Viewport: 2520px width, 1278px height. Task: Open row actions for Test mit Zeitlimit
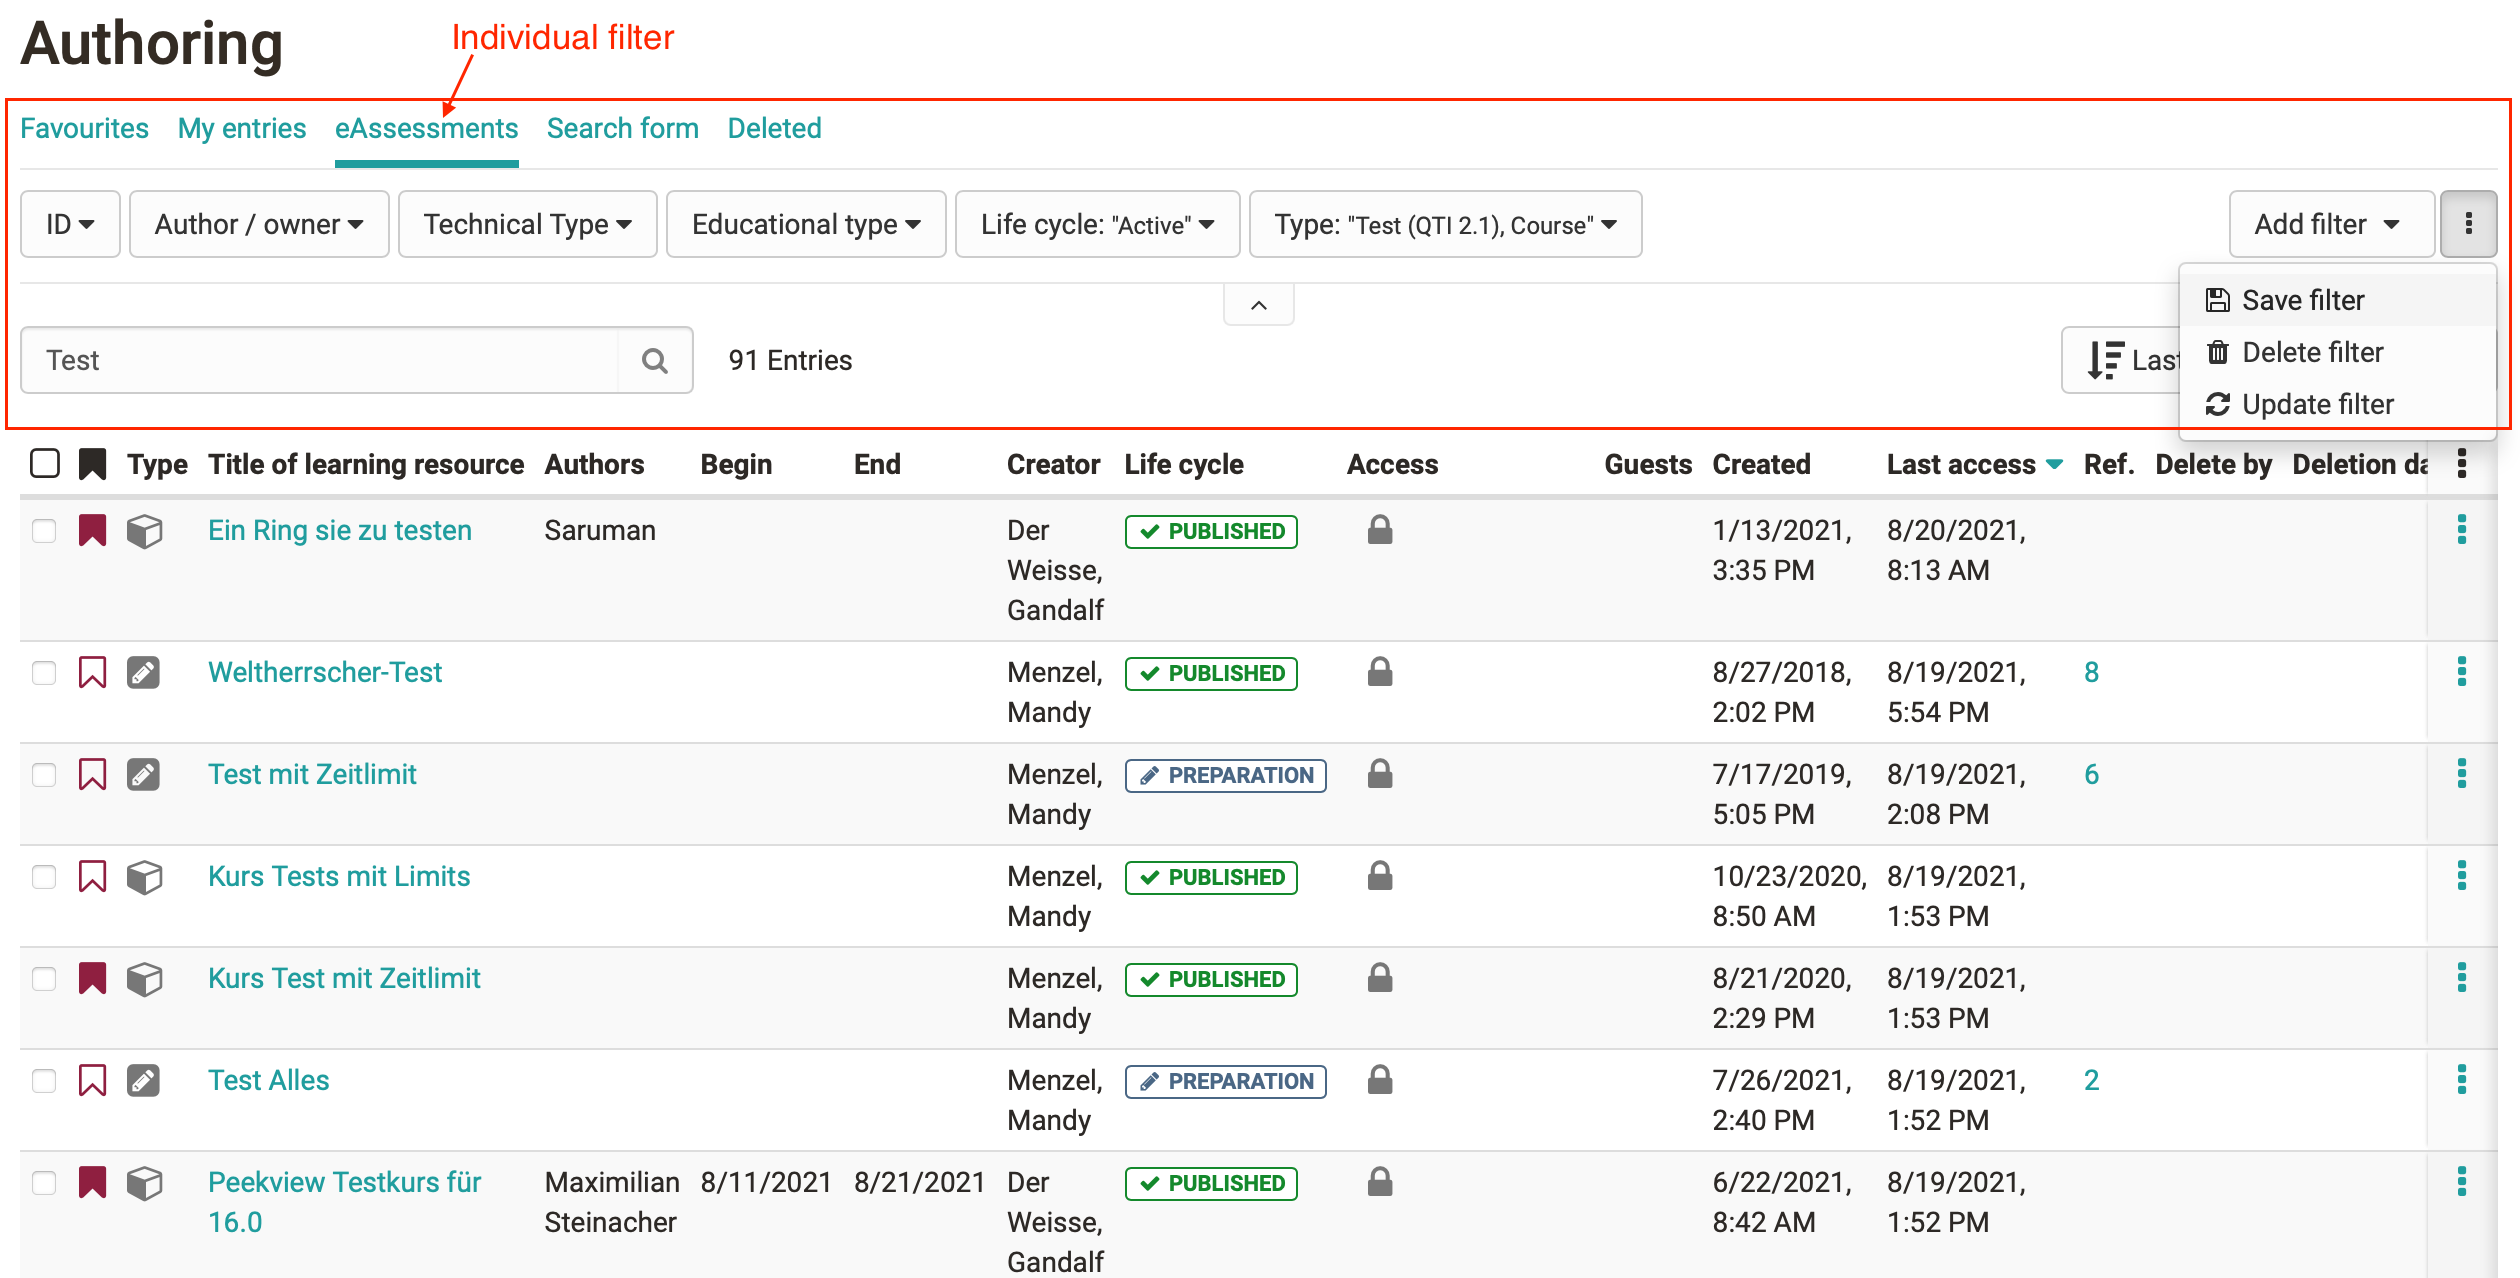pyautogui.click(x=2461, y=774)
